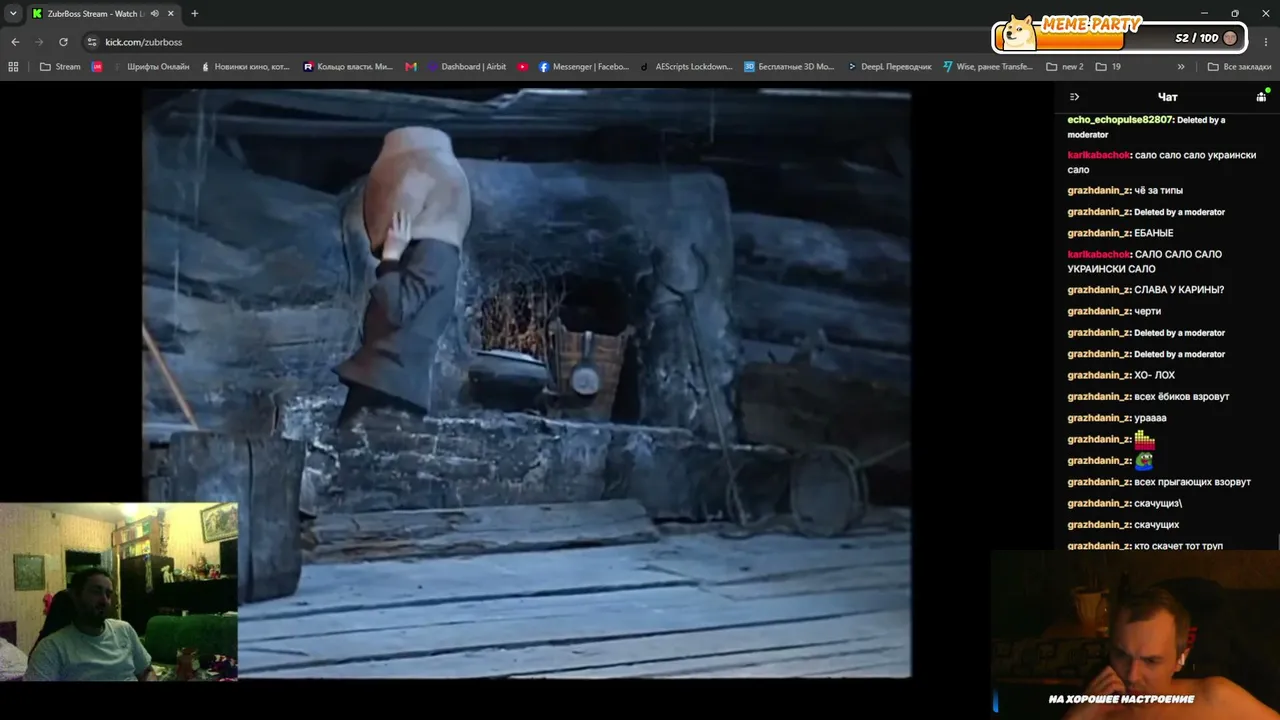Open the 19 bookmarks folder
This screenshot has height=720, width=1280.
(x=1108, y=67)
